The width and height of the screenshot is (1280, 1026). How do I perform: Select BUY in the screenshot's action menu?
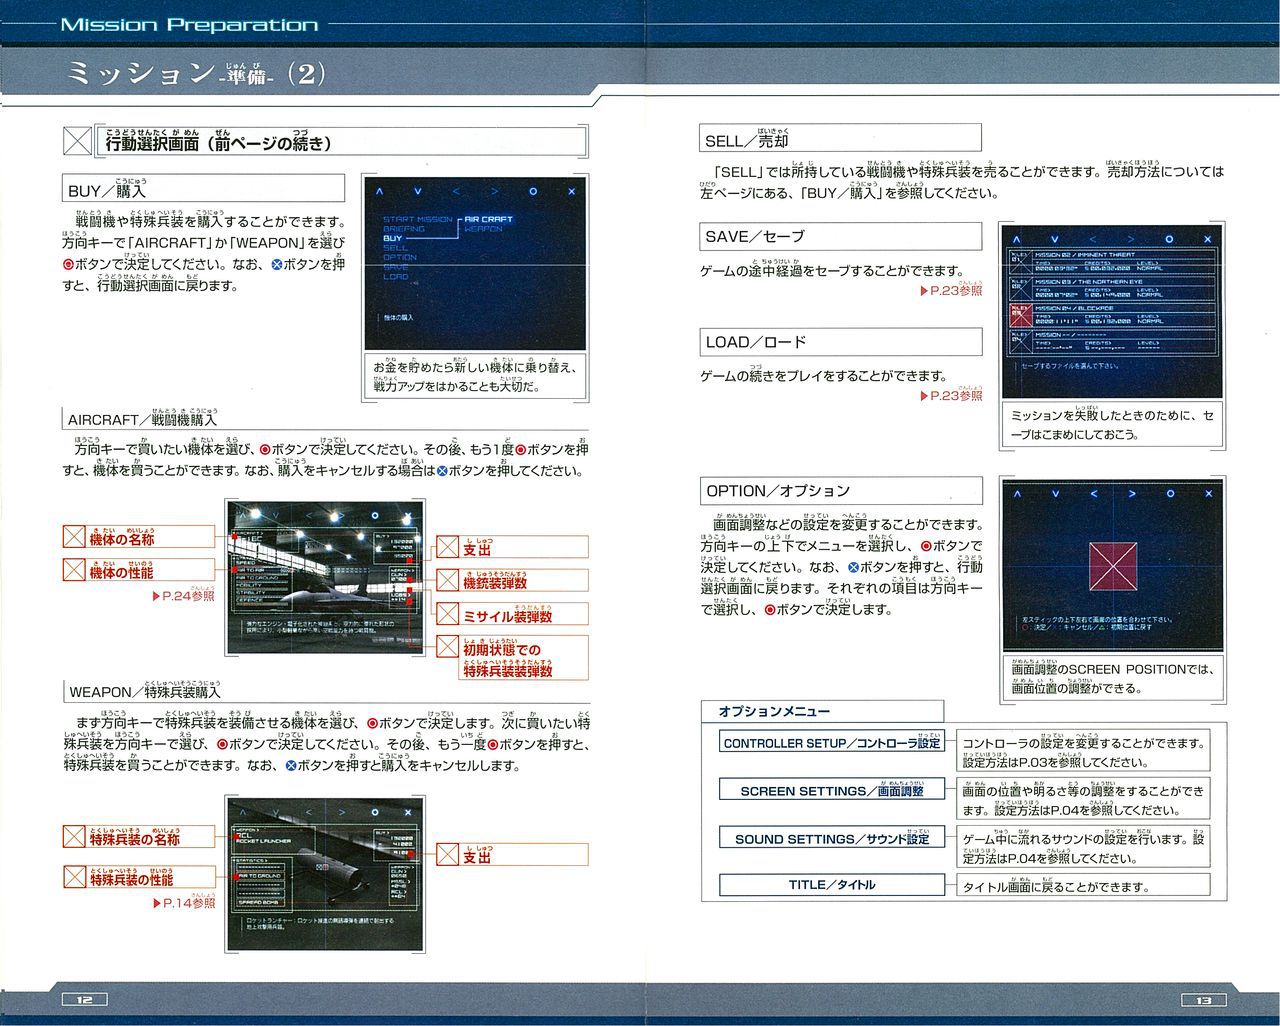pyautogui.click(x=393, y=238)
